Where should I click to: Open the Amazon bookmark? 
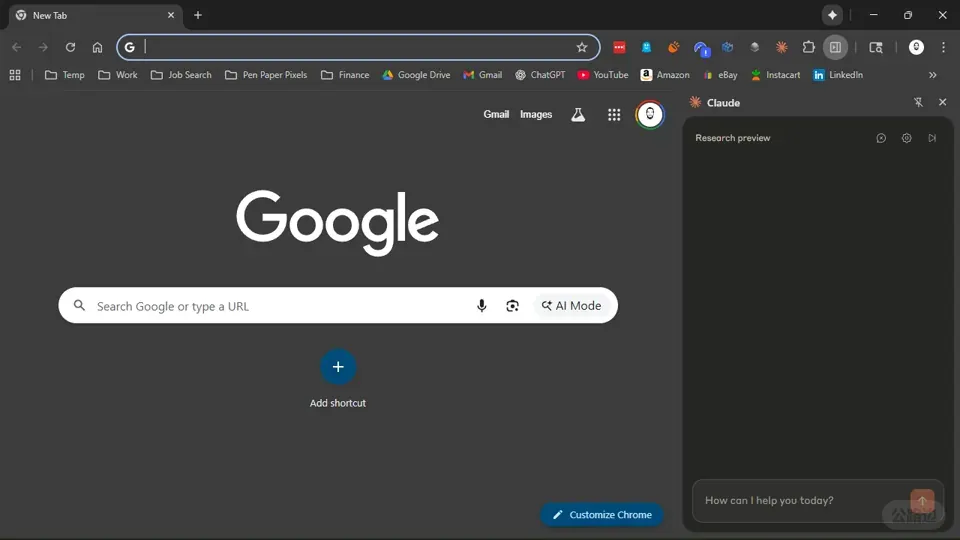(665, 75)
